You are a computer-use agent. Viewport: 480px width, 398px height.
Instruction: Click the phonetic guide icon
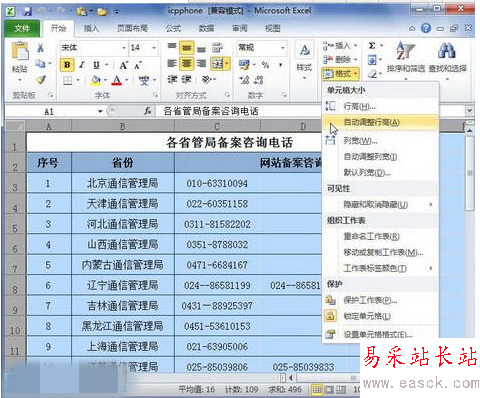[144, 80]
